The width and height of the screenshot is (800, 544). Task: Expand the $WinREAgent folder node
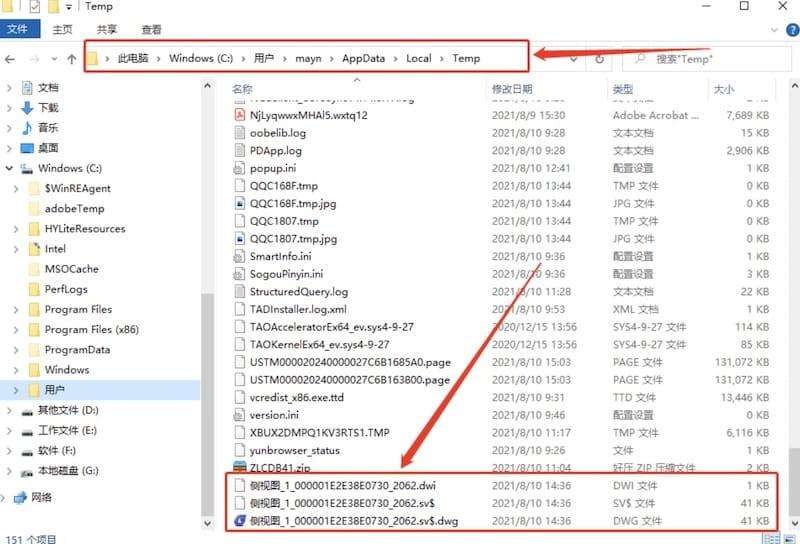[x=16, y=188]
